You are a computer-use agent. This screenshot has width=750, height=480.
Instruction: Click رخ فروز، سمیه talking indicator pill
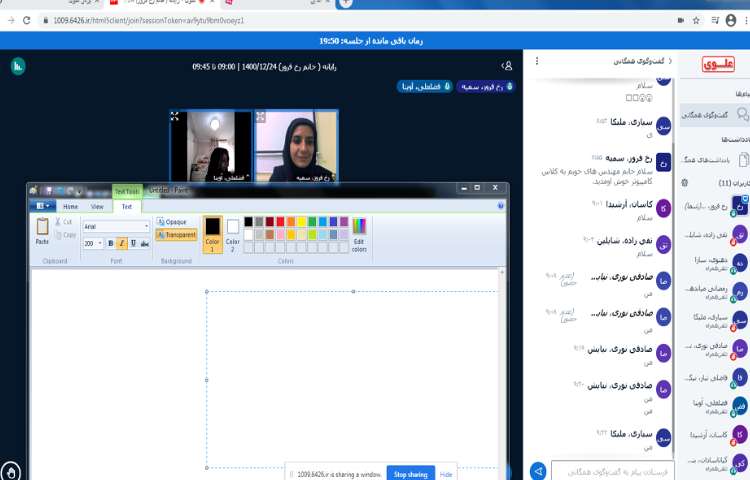[485, 87]
